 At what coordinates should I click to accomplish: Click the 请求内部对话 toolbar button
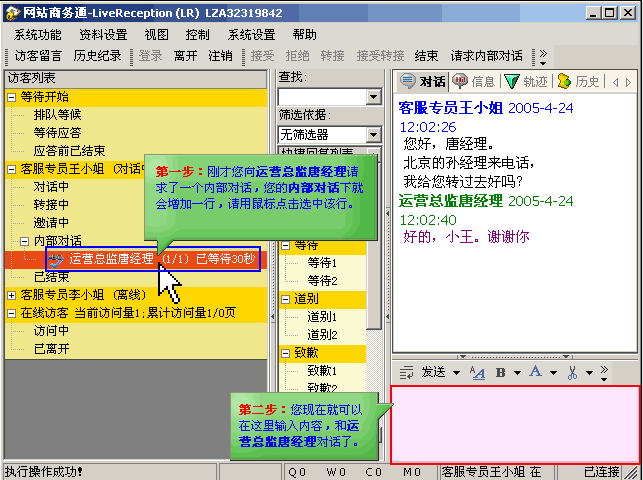point(486,56)
